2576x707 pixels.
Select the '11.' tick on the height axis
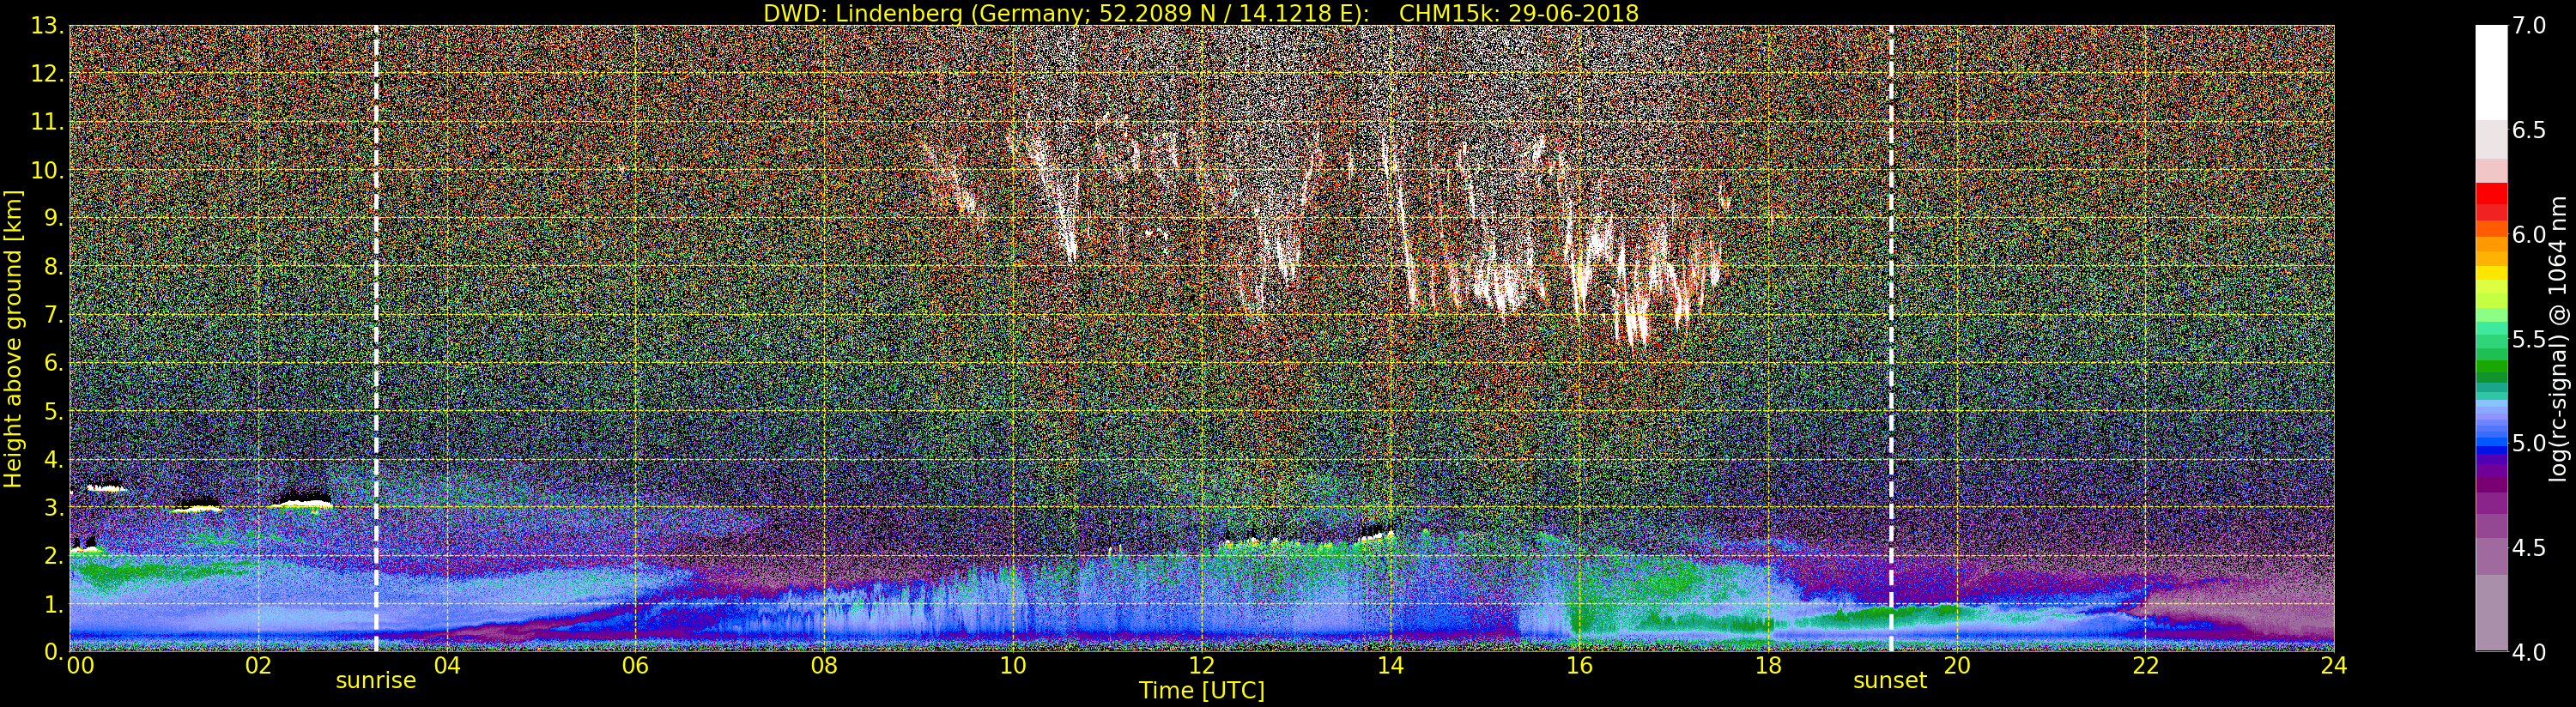tap(48, 123)
